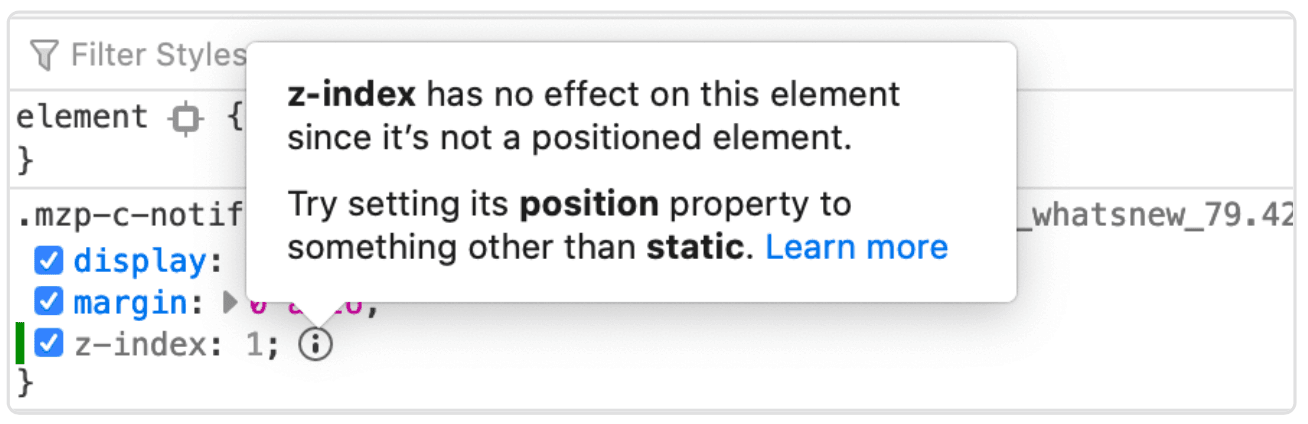Edit the z-index value 1
1308x424 pixels.
point(256,345)
